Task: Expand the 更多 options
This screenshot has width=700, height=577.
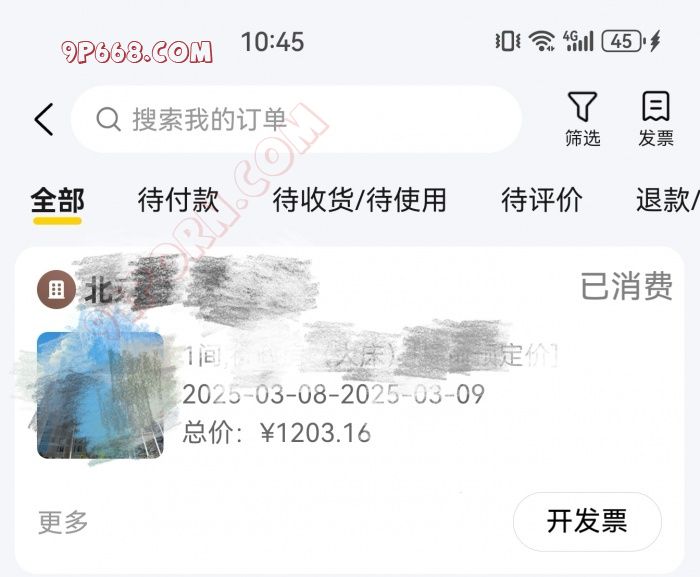Action: (63, 522)
